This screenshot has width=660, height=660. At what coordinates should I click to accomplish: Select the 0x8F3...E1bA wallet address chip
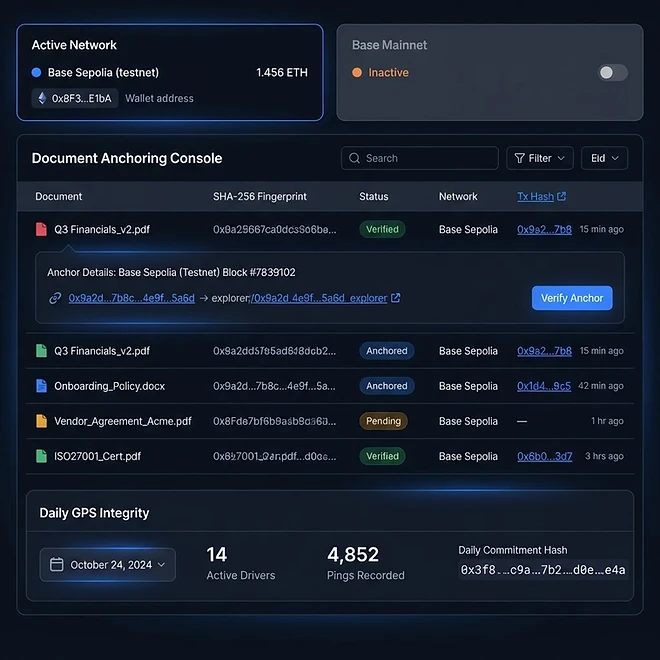75,98
